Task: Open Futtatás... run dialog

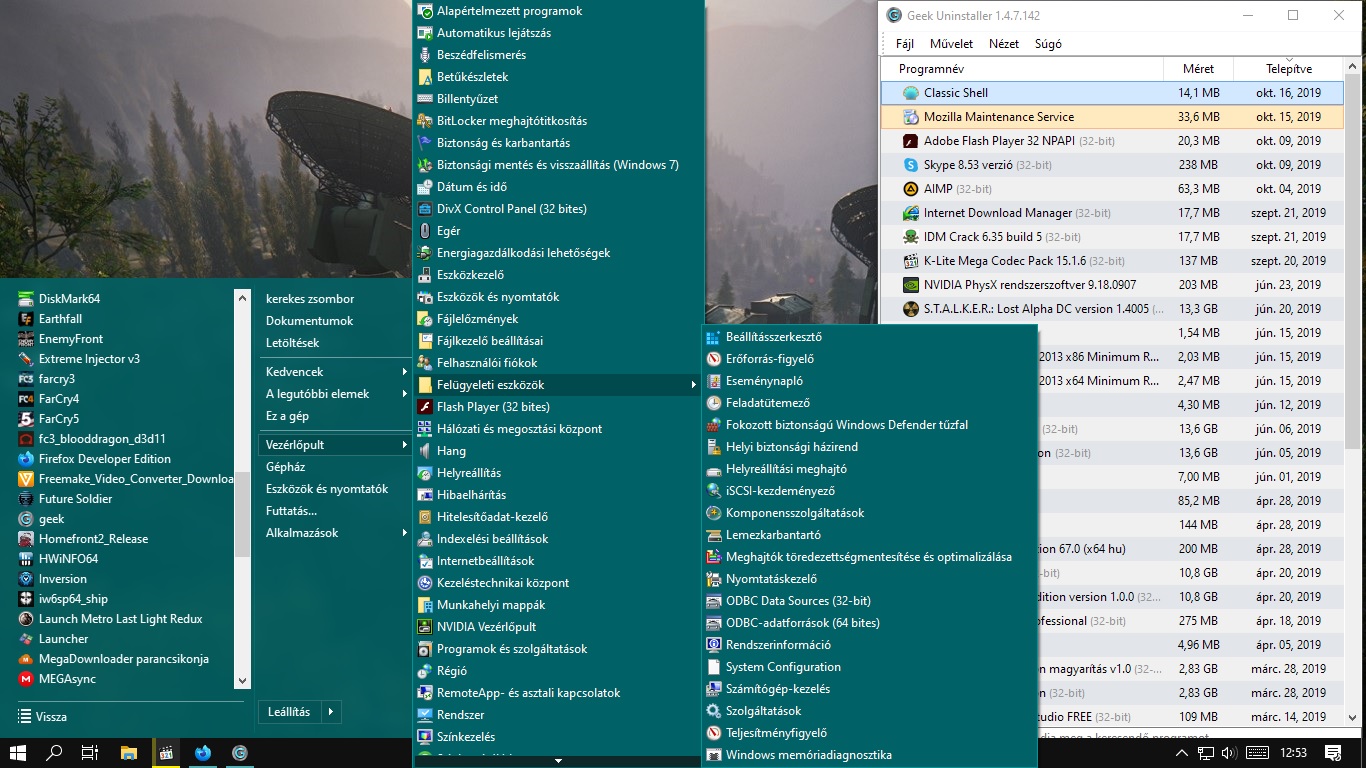Action: 291,511
